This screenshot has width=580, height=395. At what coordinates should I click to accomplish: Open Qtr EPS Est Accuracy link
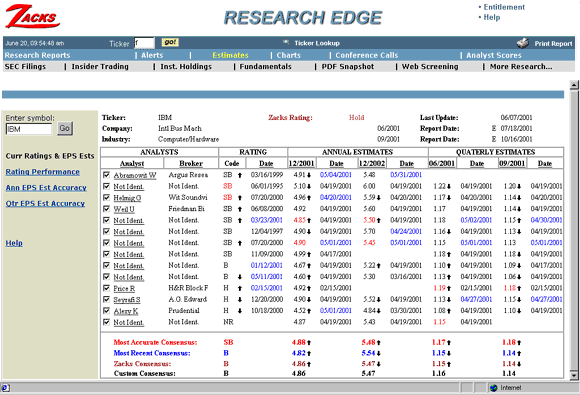pos(45,204)
